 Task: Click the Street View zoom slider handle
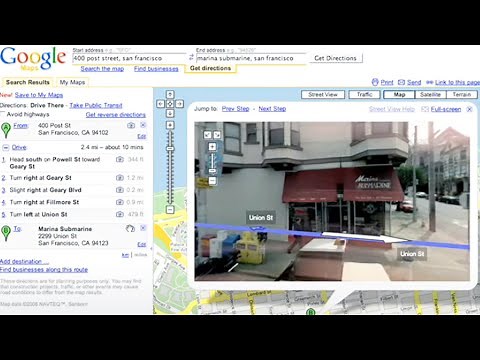pyautogui.click(x=212, y=171)
